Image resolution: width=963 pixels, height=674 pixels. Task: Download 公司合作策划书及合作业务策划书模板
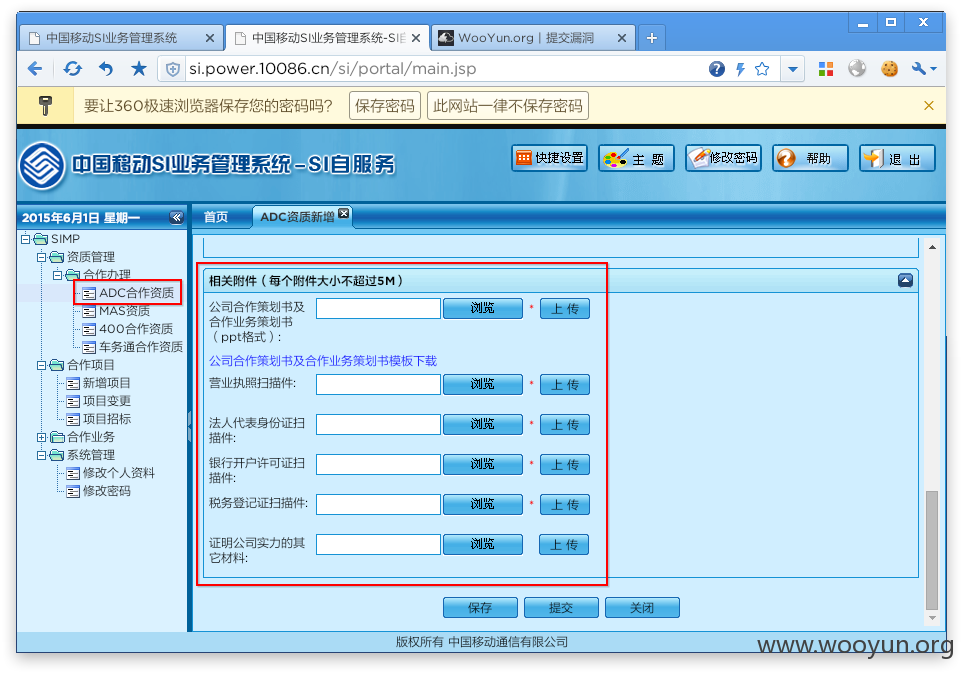click(x=323, y=361)
